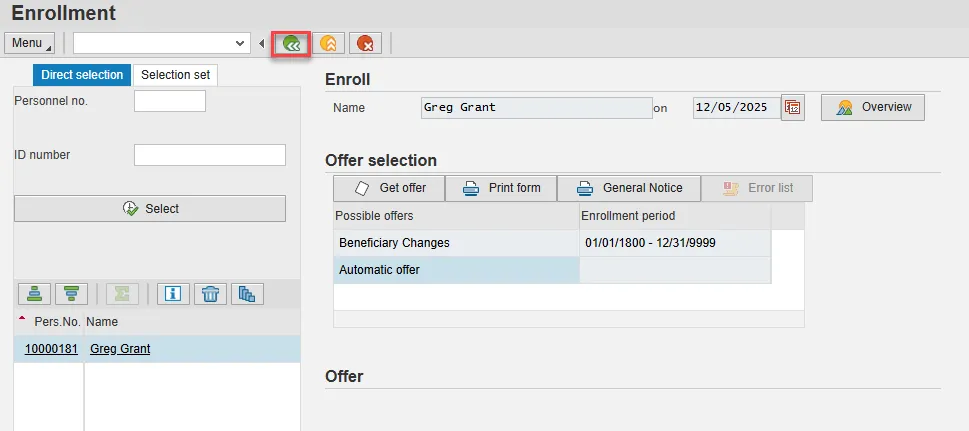Click the Personnel no. input field
This screenshot has height=431, width=969.
coord(169,101)
